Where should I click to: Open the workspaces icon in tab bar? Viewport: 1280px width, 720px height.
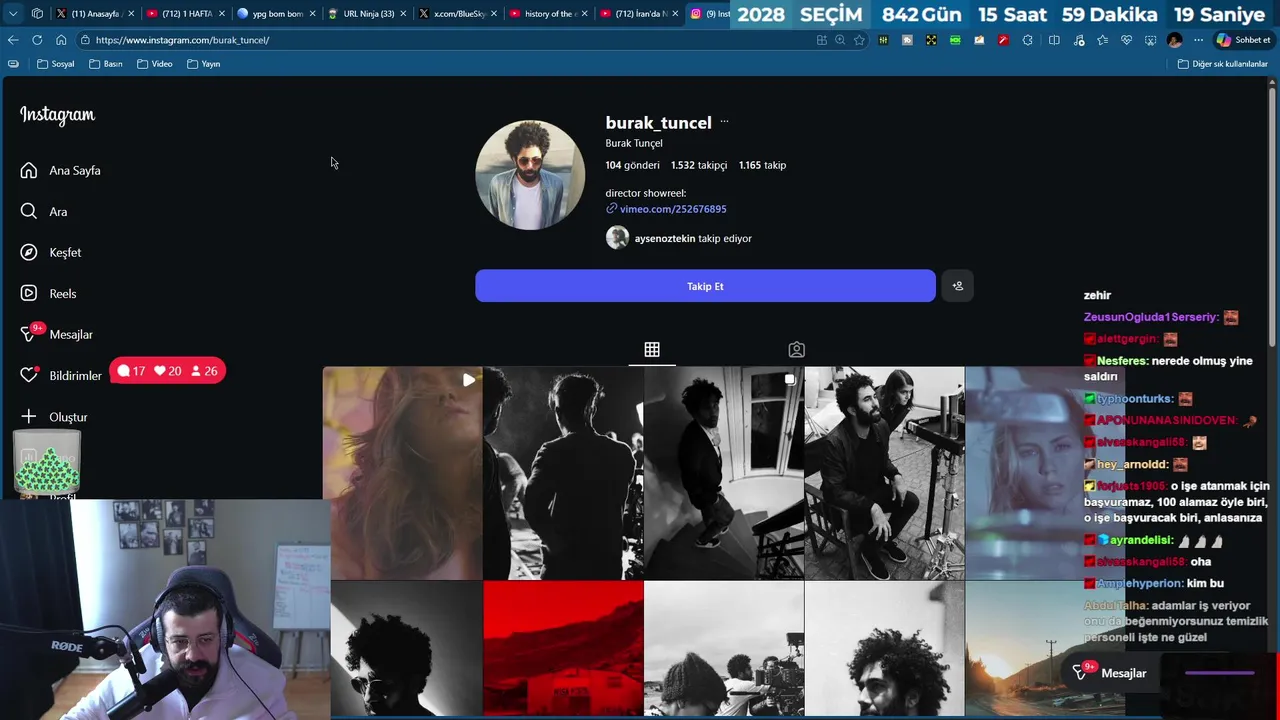[37, 13]
